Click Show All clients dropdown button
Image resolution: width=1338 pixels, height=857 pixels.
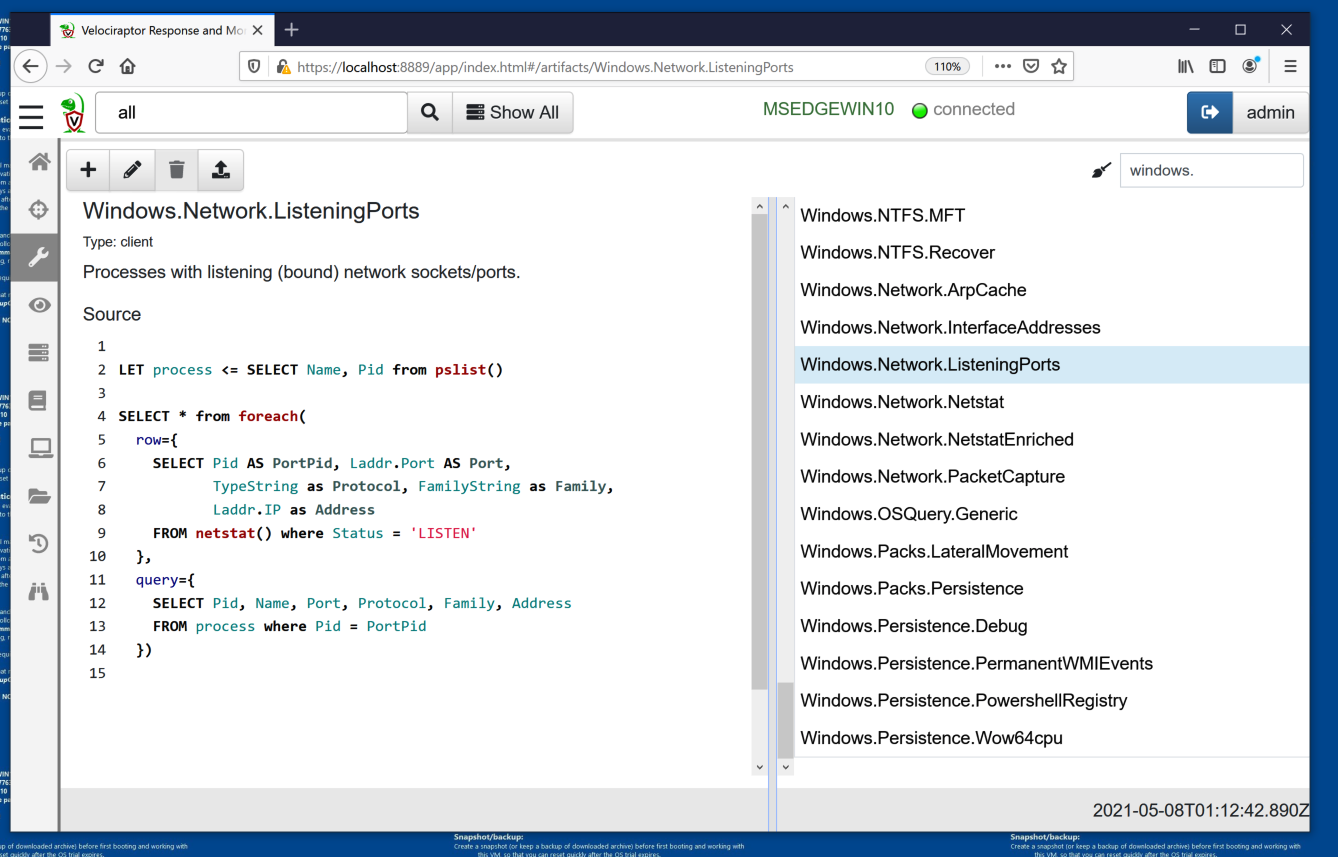point(513,113)
